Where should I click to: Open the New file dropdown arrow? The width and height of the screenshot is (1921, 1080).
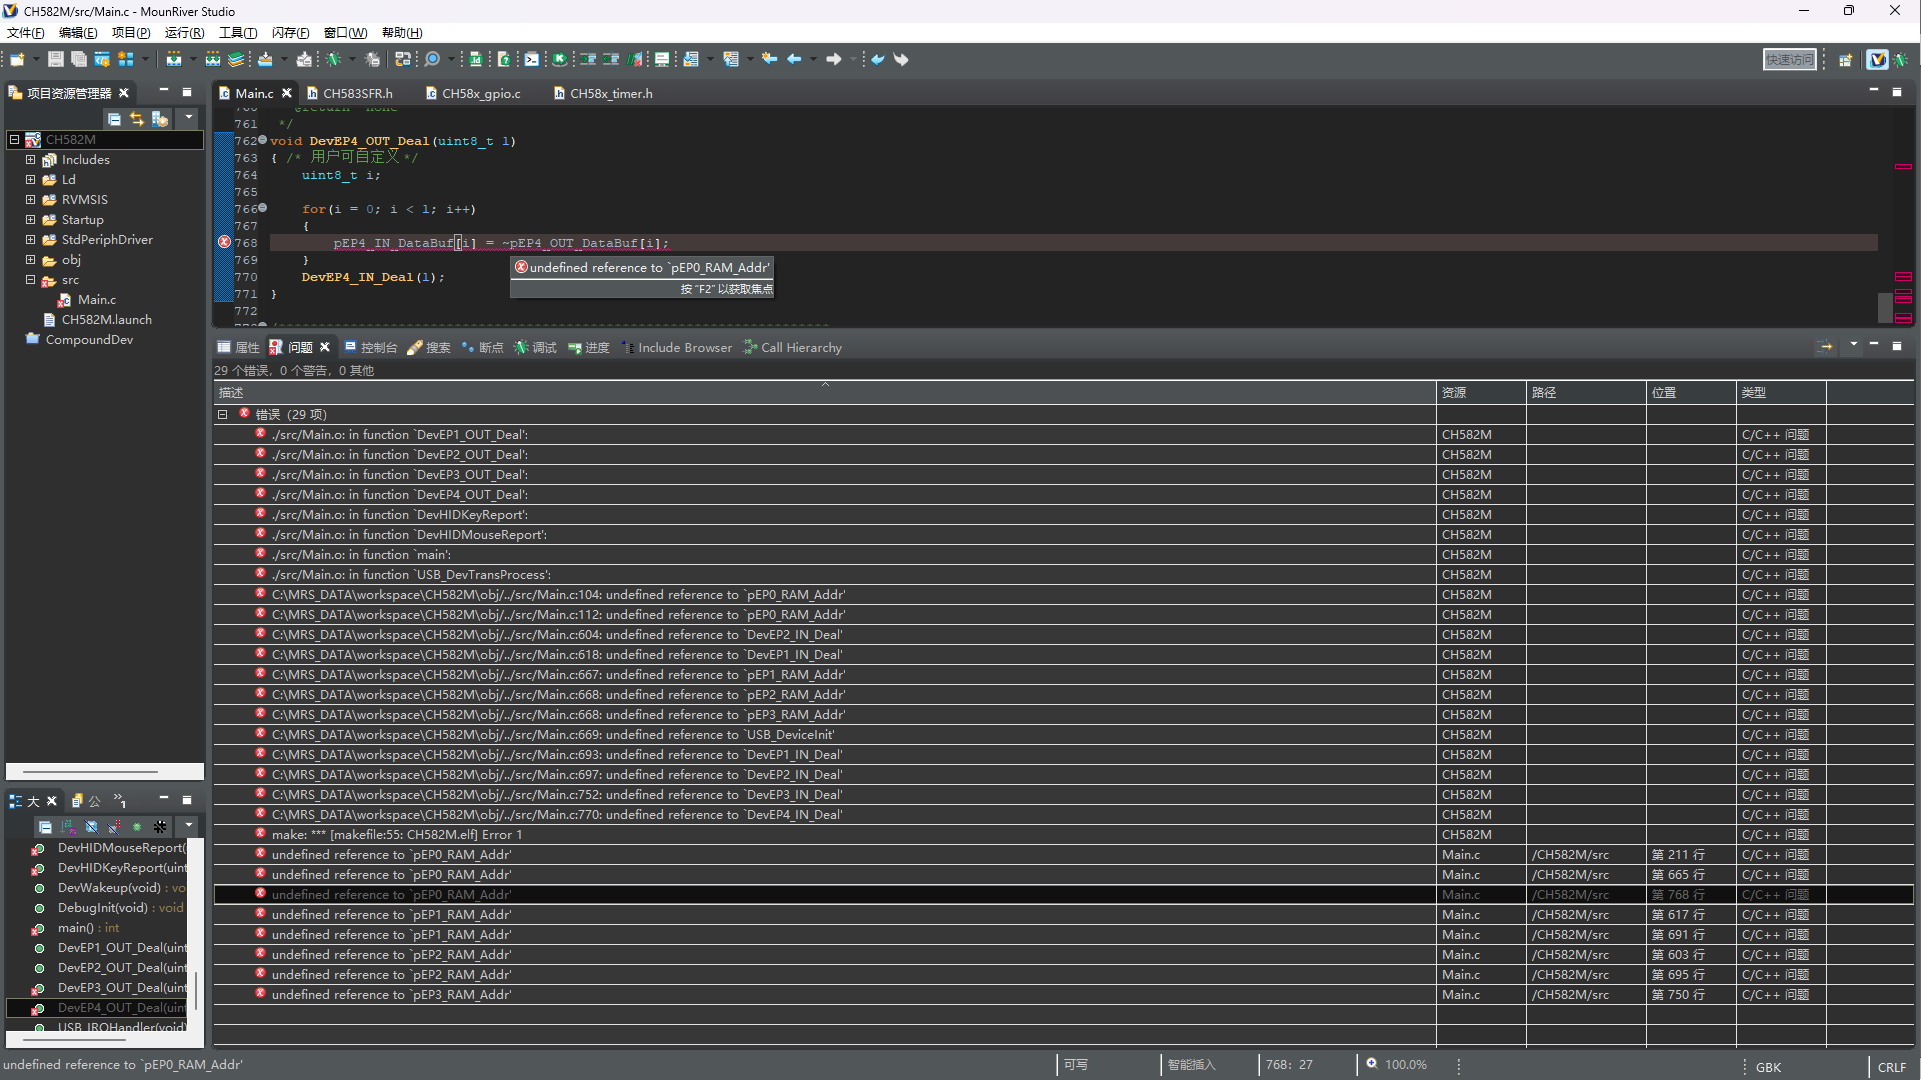(x=35, y=60)
